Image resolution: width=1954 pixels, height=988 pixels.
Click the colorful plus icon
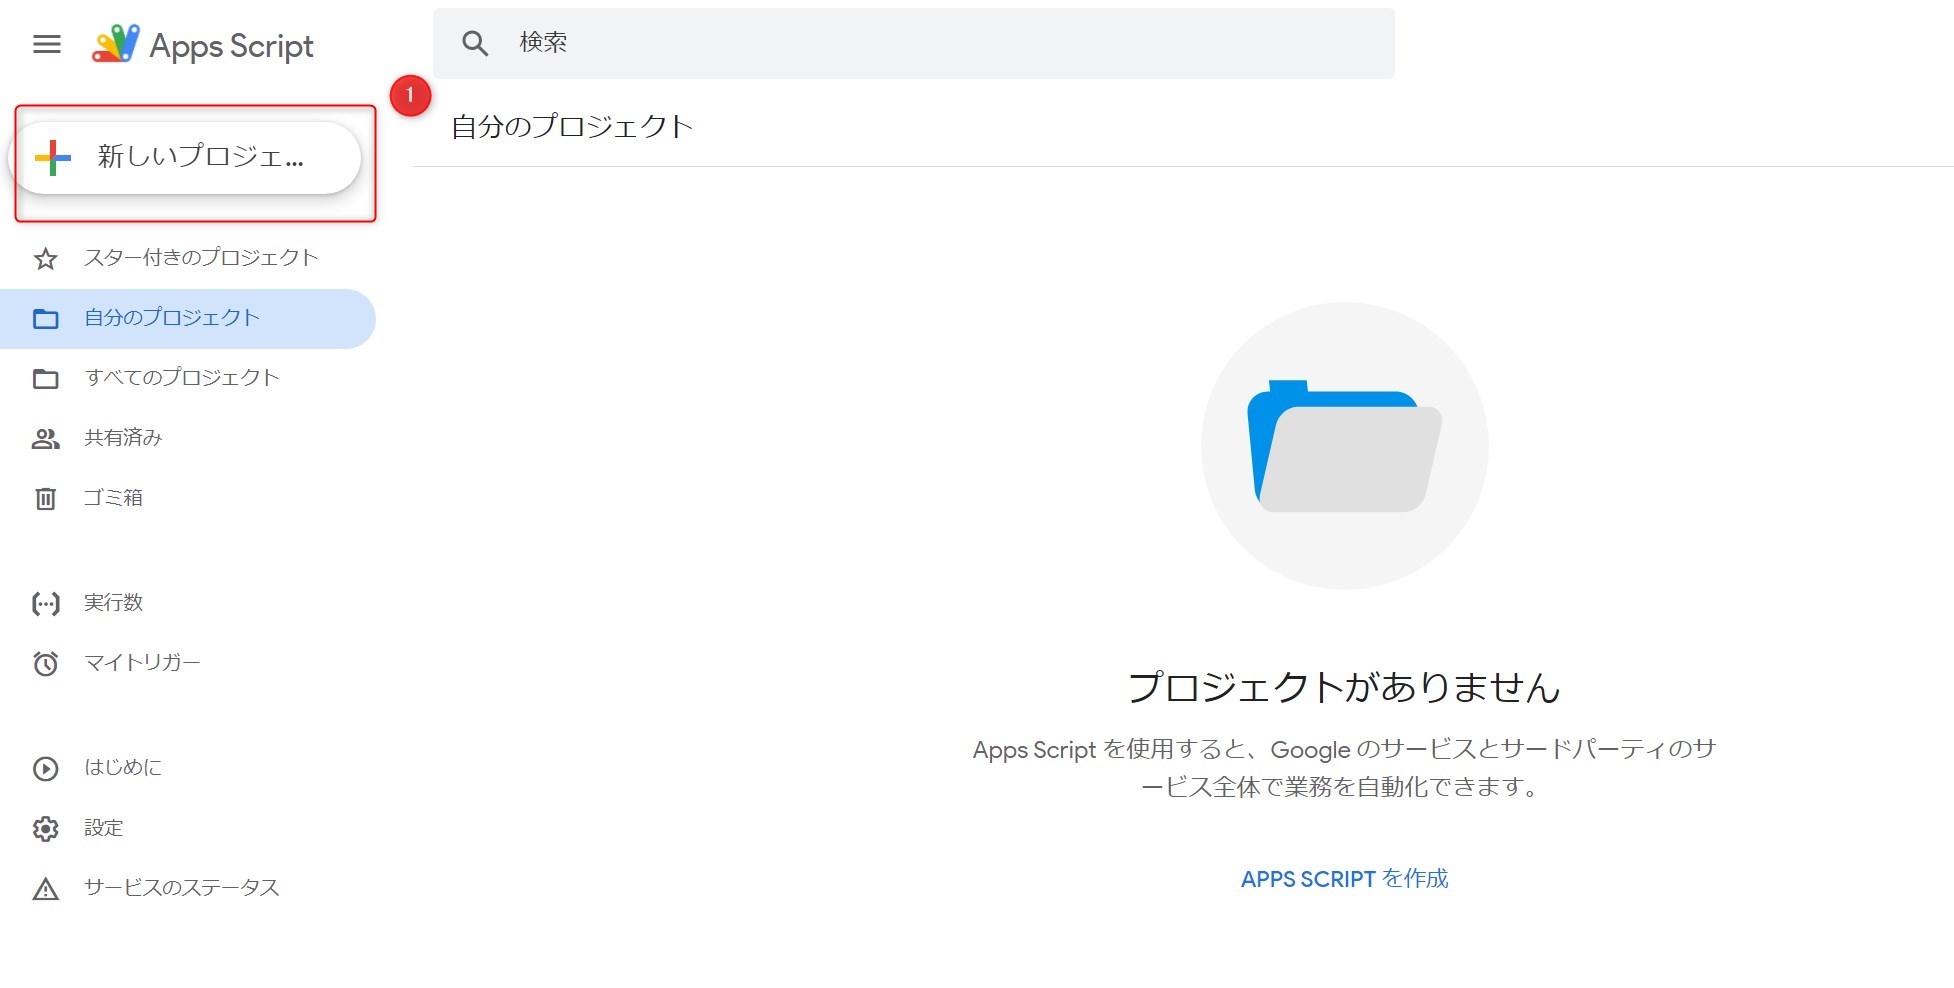click(x=53, y=158)
